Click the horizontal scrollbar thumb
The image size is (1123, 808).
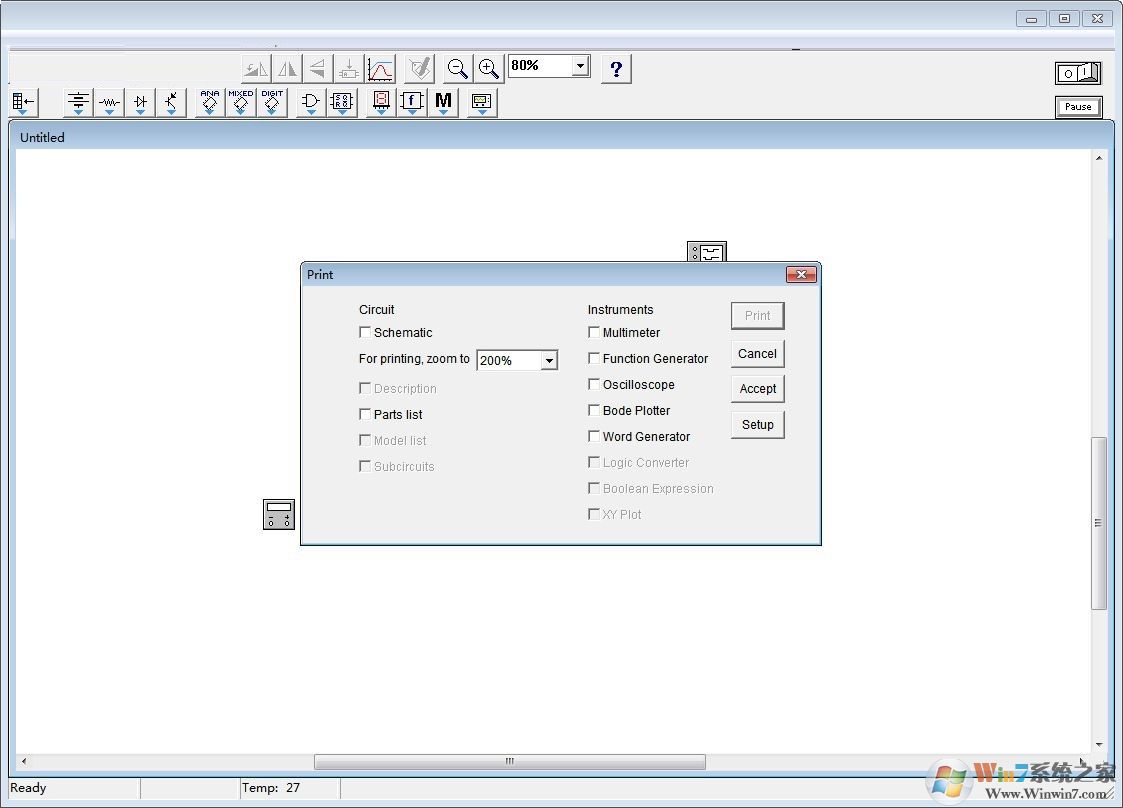(x=509, y=762)
